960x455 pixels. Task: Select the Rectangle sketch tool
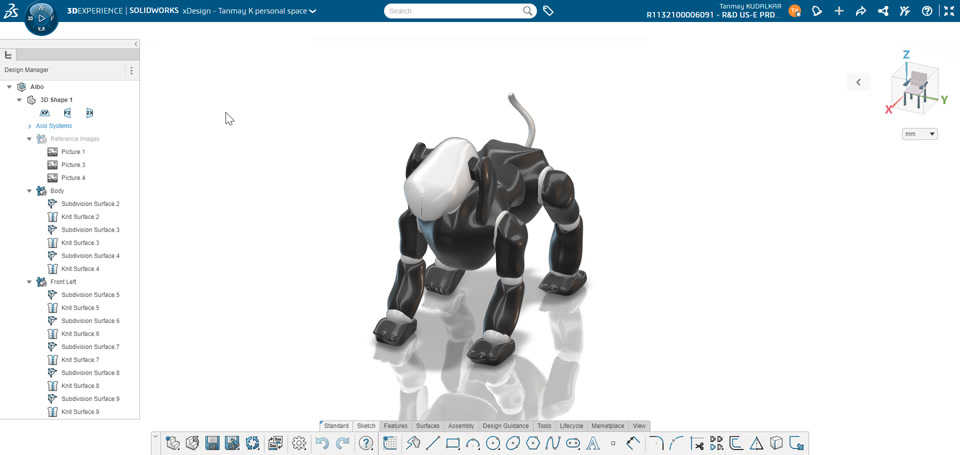coord(453,443)
